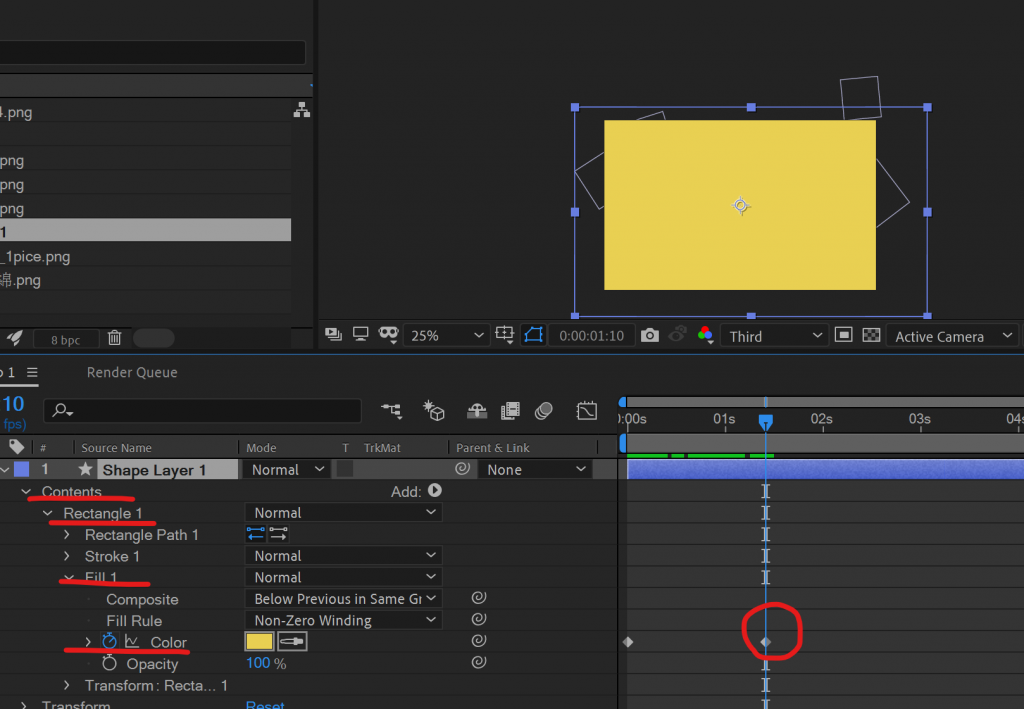Open the yellow Fill Color swatch

click(x=259, y=642)
